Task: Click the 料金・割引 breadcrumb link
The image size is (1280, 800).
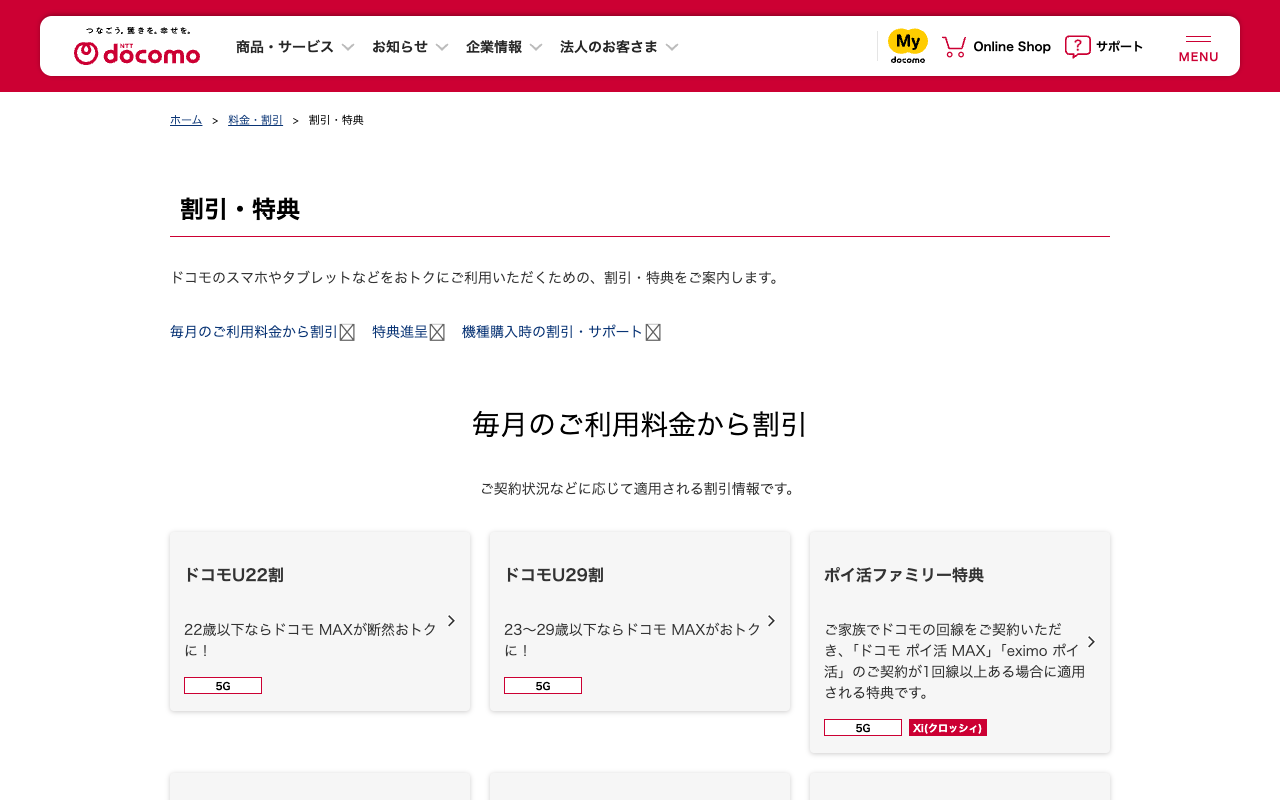Action: [256, 120]
